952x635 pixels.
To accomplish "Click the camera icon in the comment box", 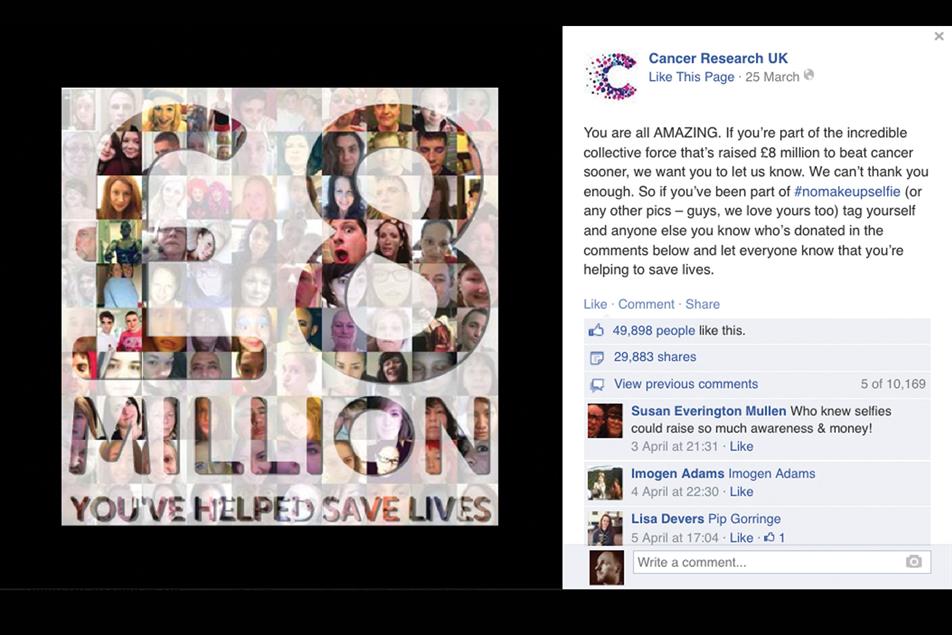I will pyautogui.click(x=913, y=562).
